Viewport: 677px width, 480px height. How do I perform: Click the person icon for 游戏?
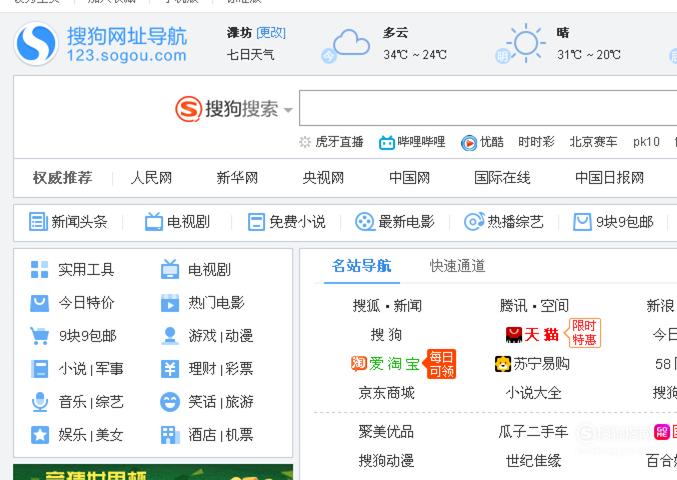coord(170,336)
